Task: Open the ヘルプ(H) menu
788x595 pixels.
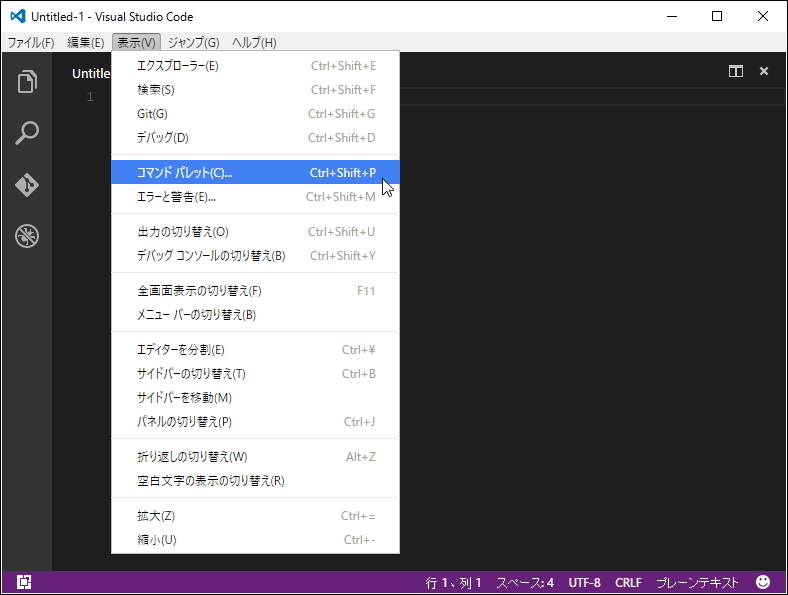Action: click(254, 43)
